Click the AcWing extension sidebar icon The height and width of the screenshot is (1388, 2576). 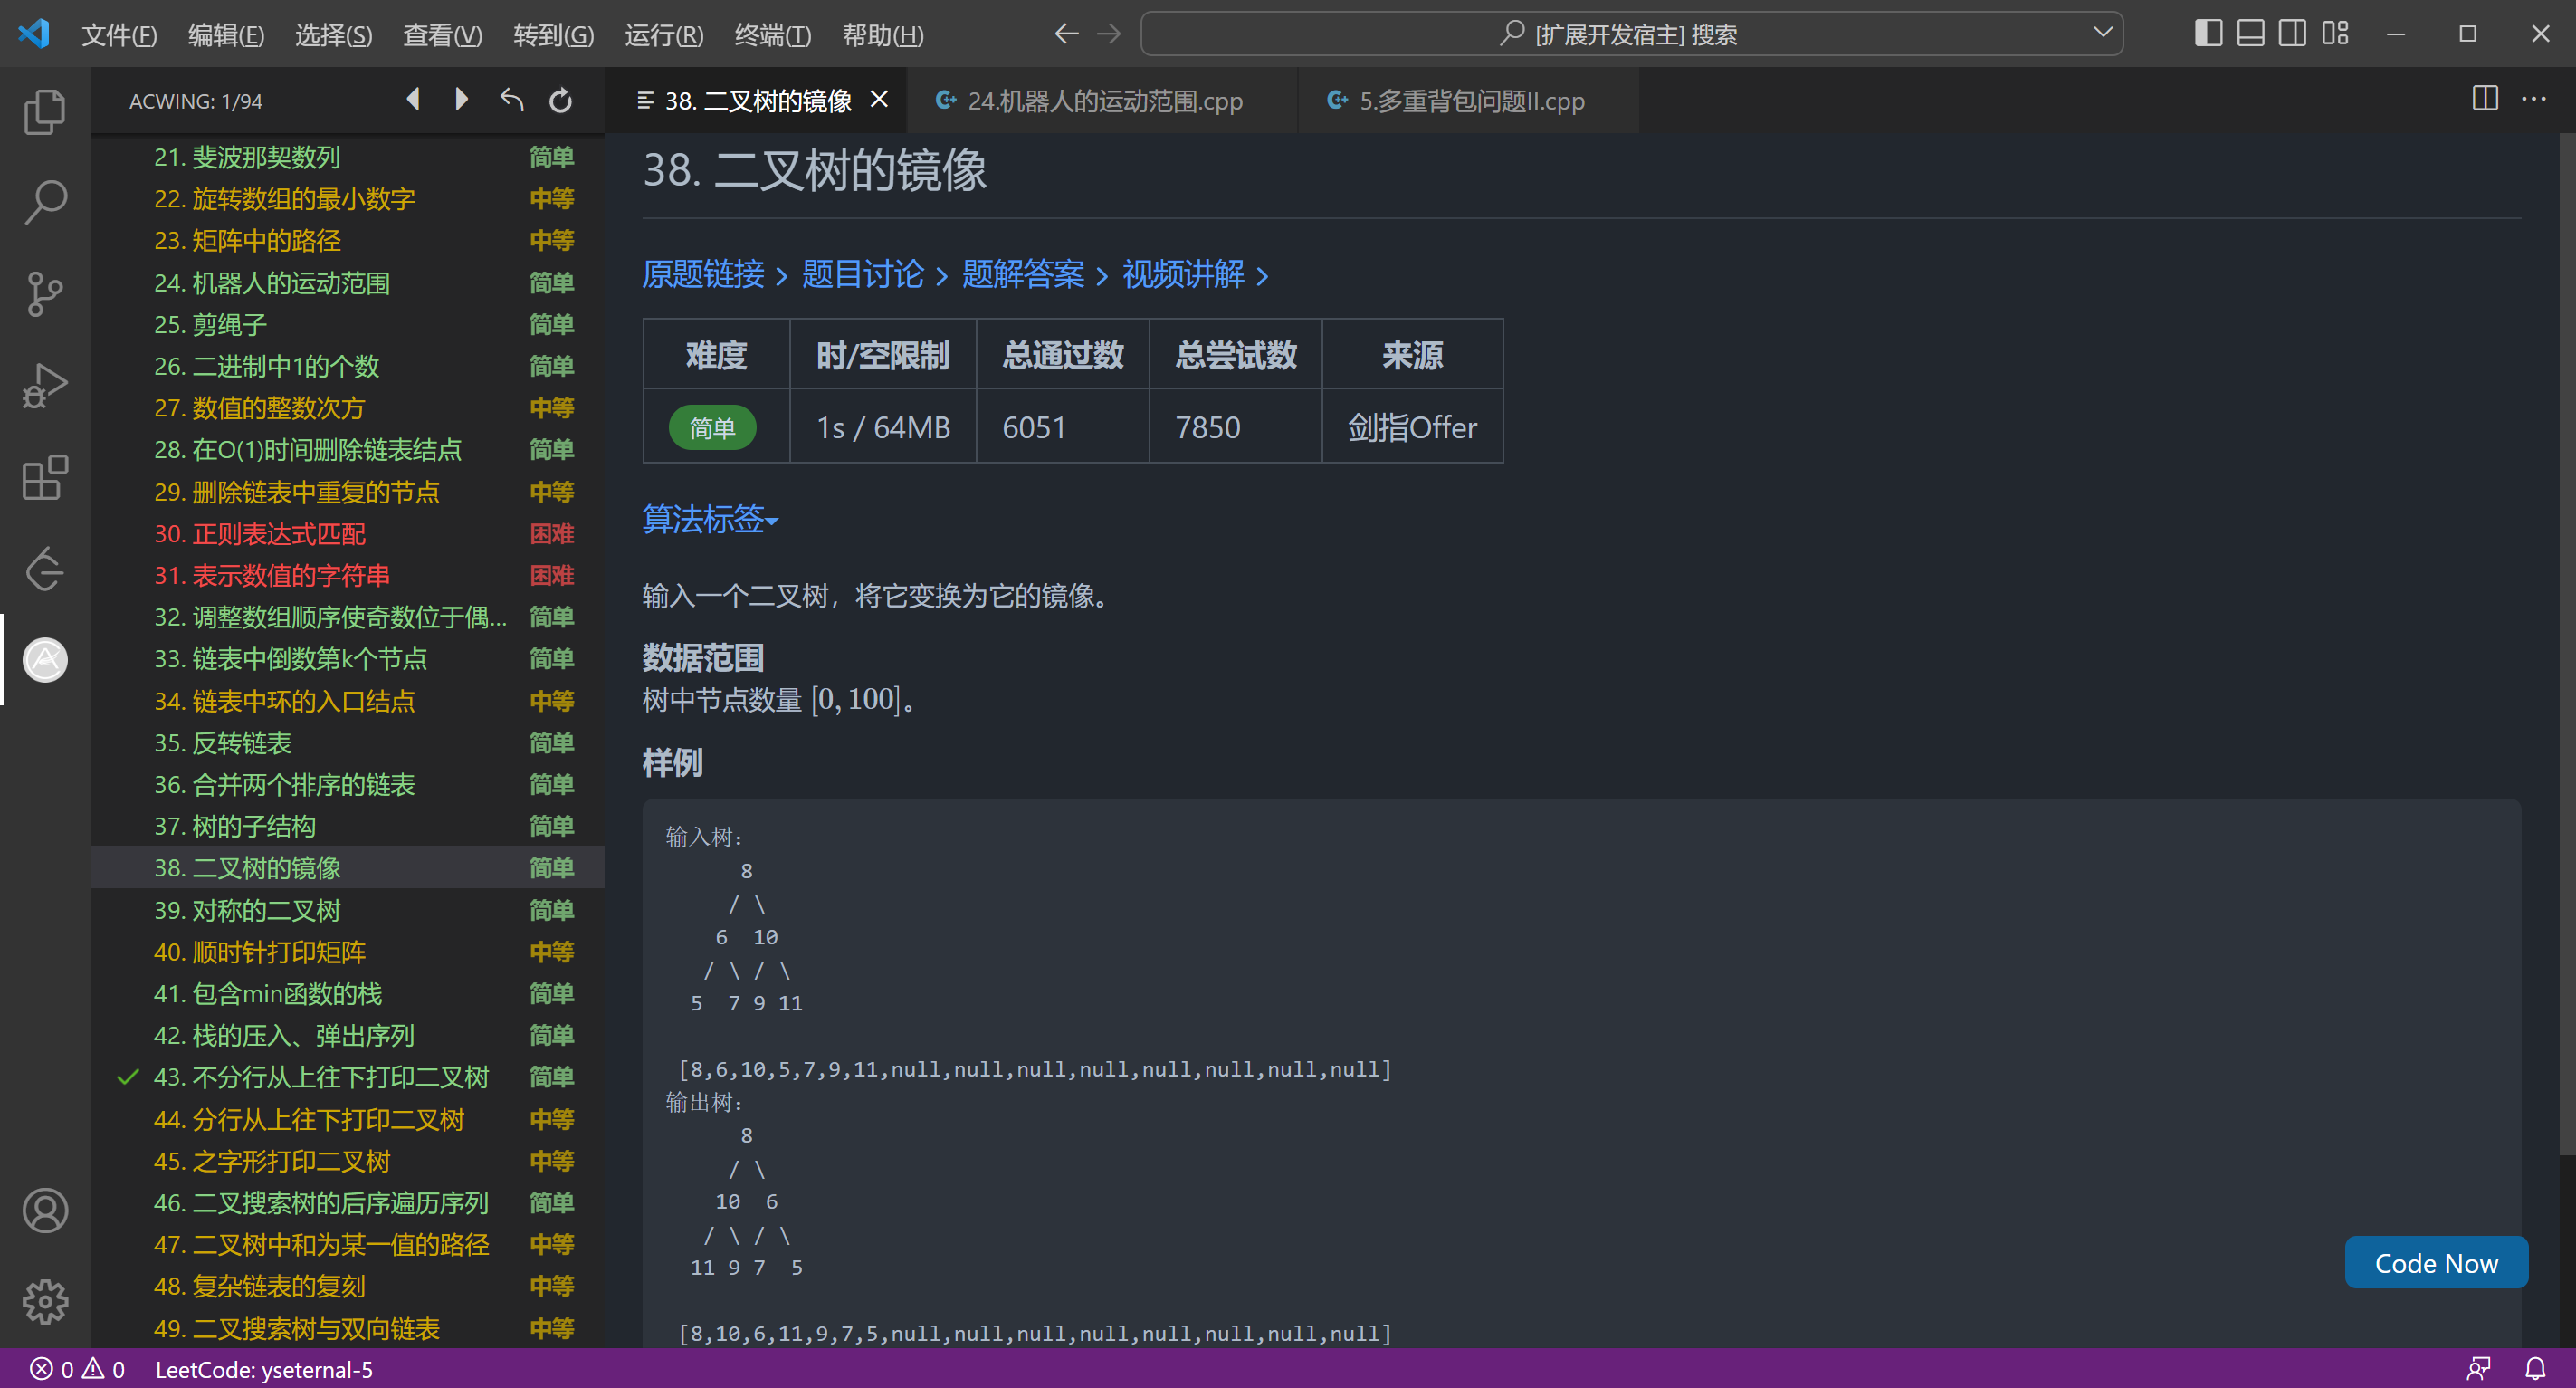[x=45, y=660]
